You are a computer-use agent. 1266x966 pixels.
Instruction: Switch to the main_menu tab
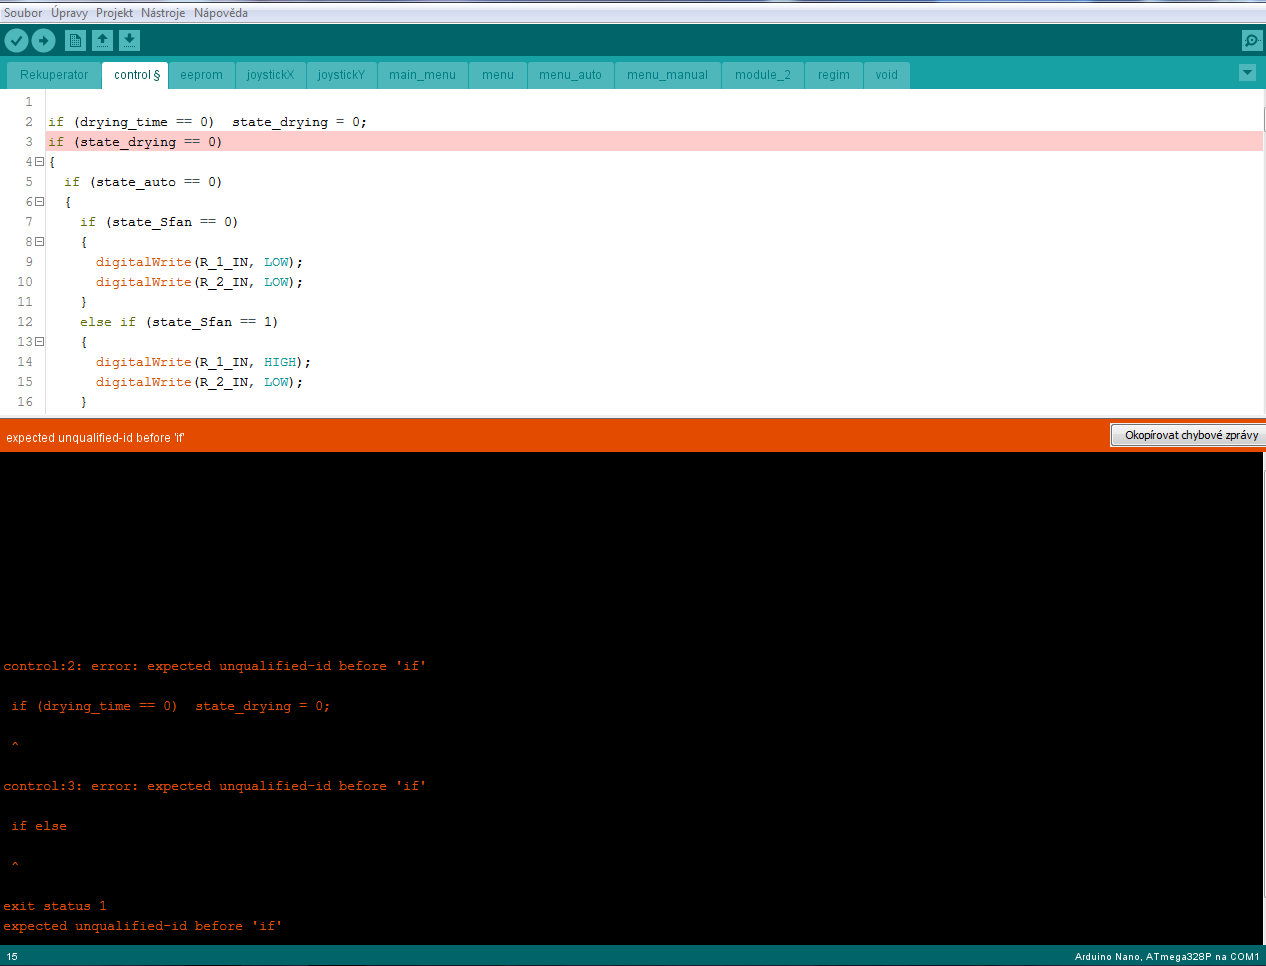(x=422, y=75)
